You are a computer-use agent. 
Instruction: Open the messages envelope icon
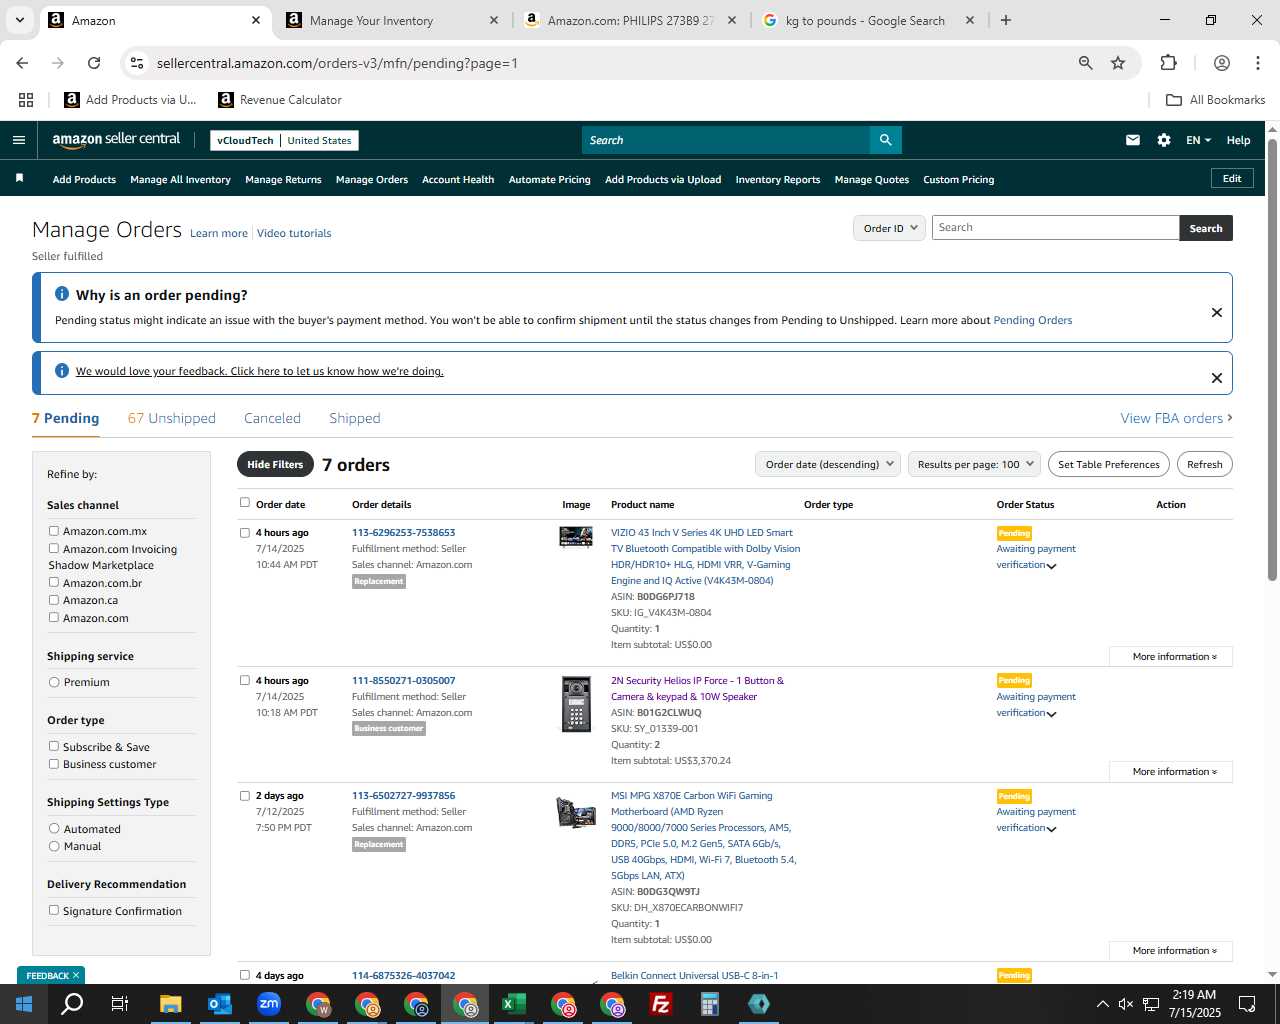coord(1133,140)
